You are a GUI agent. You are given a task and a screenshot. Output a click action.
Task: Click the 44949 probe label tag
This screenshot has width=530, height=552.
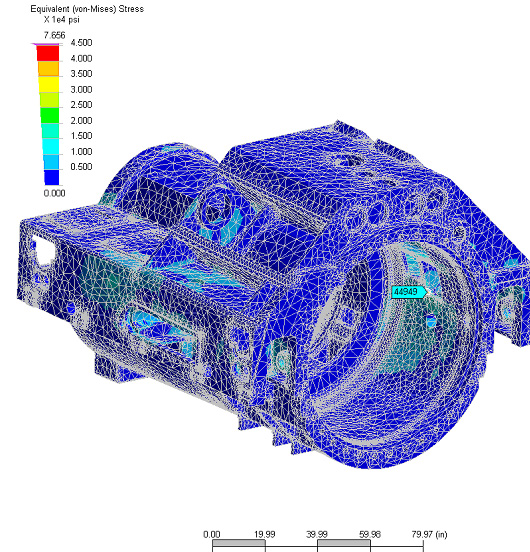coord(409,292)
